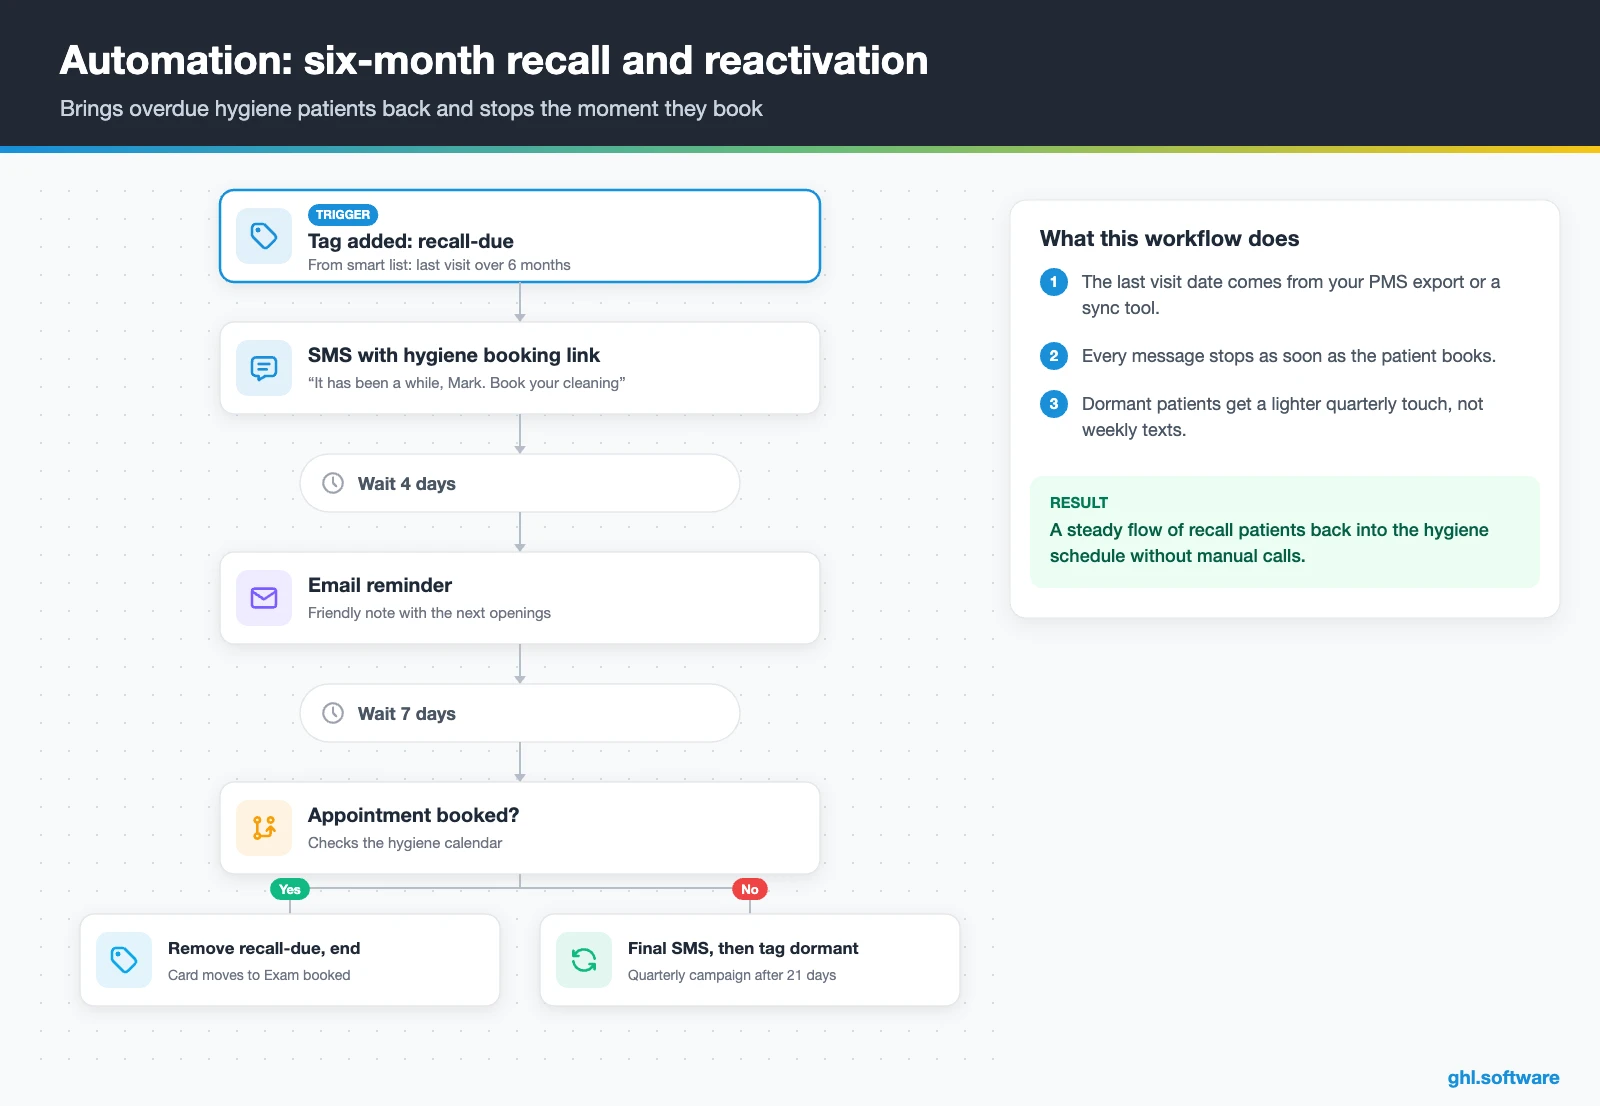1600x1106 pixels.
Task: Open the Appointment booked? condition
Action: click(x=520, y=828)
